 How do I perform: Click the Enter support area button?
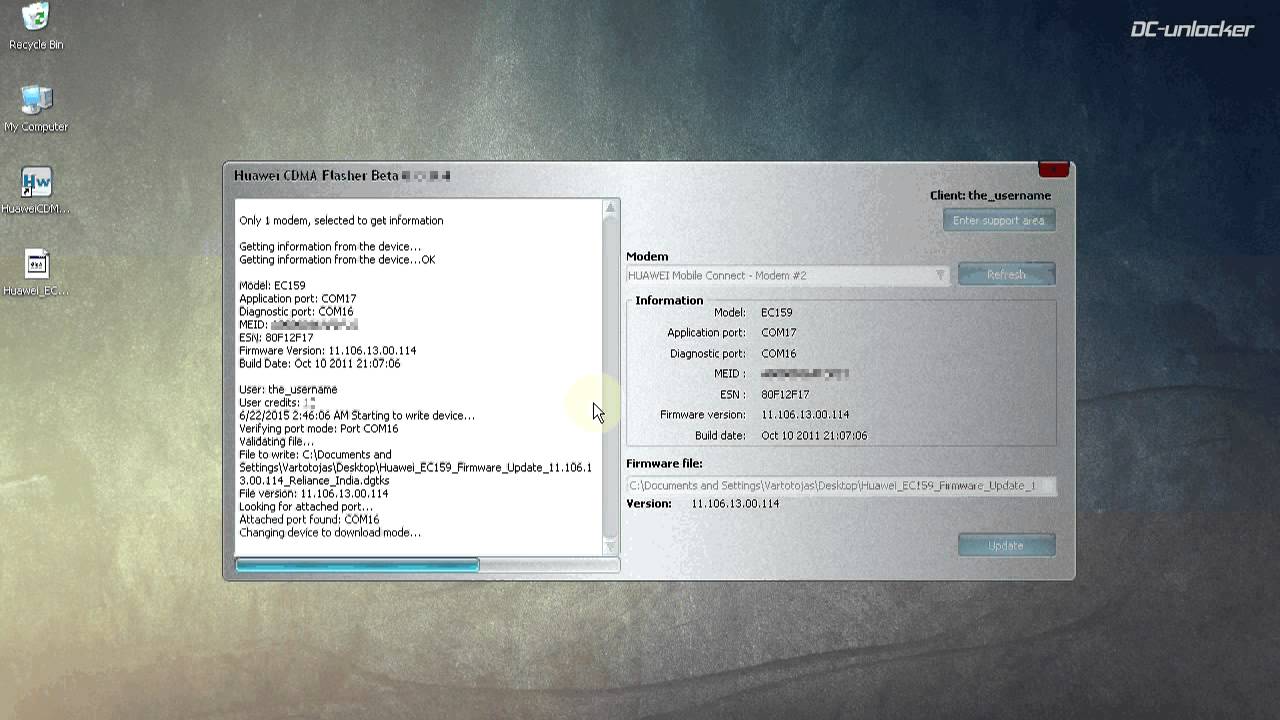(x=998, y=220)
